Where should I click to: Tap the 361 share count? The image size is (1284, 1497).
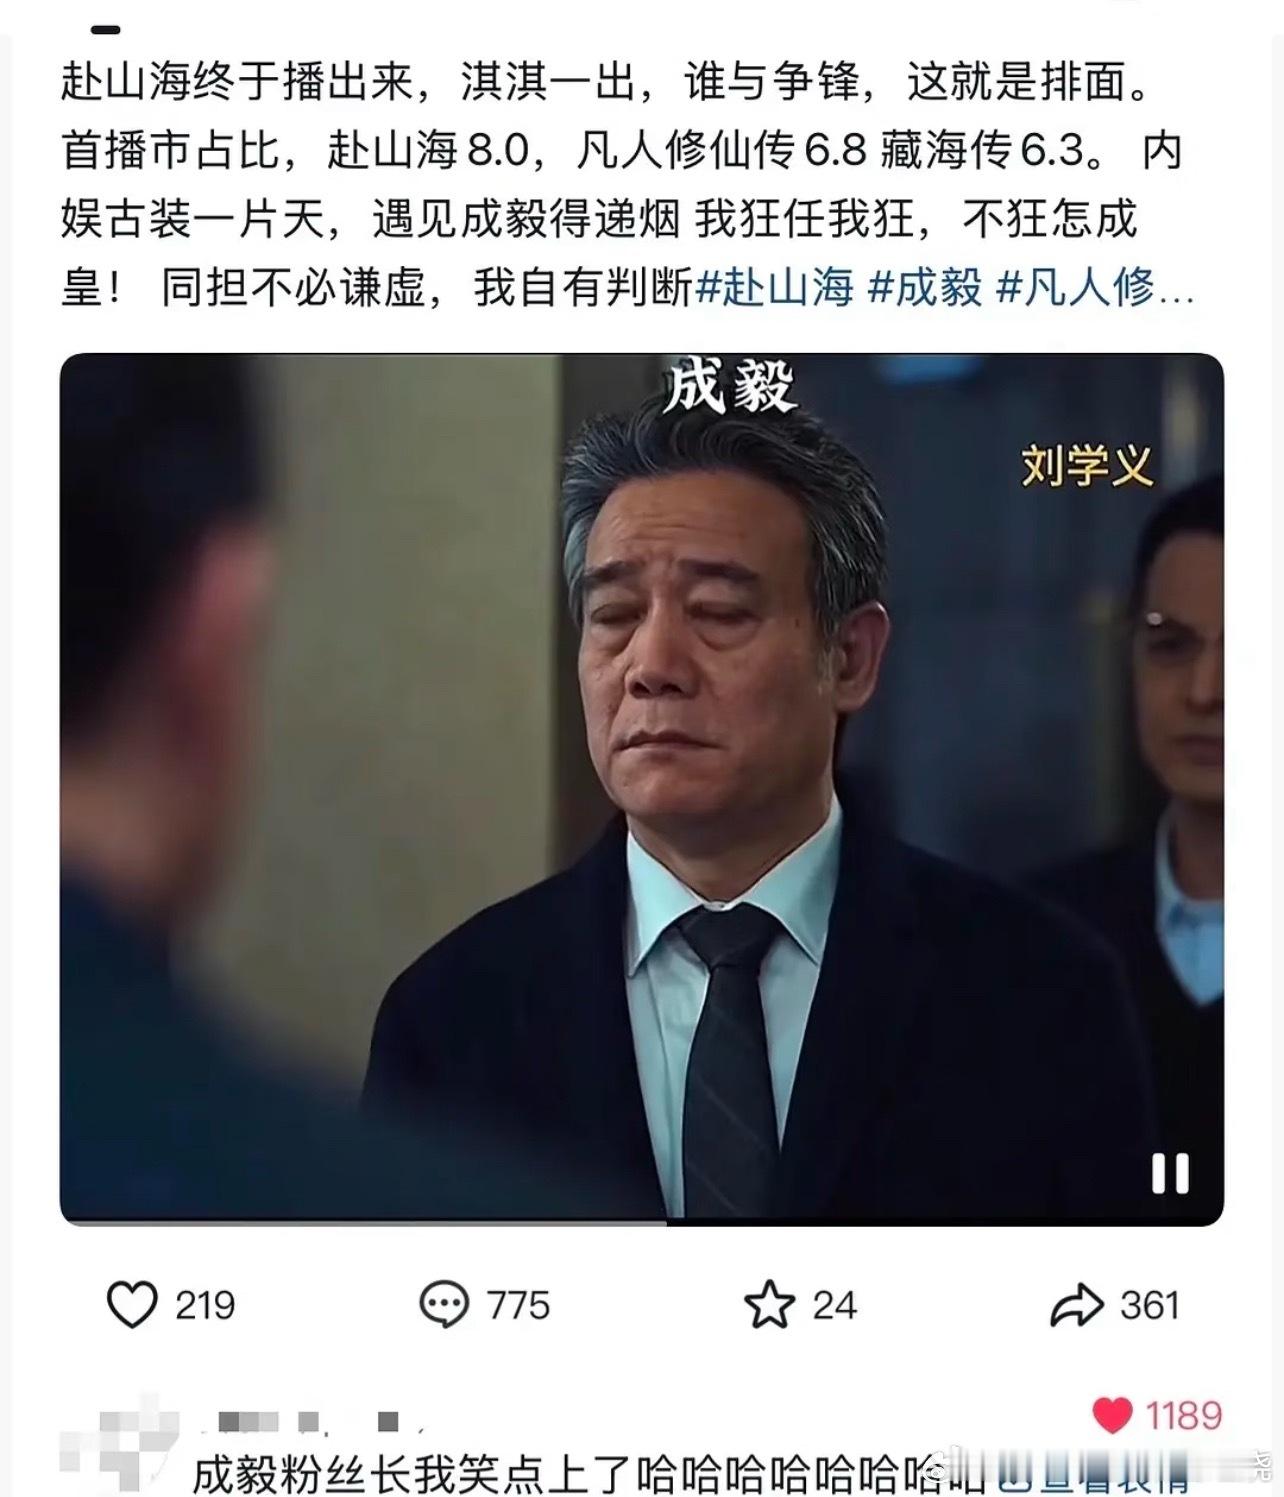tap(1149, 1306)
